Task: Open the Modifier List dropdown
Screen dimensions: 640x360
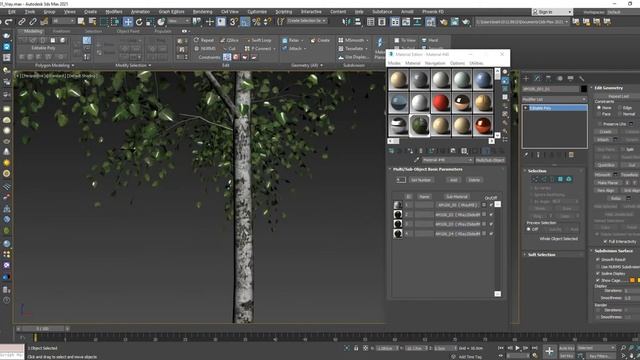Action: 554,99
